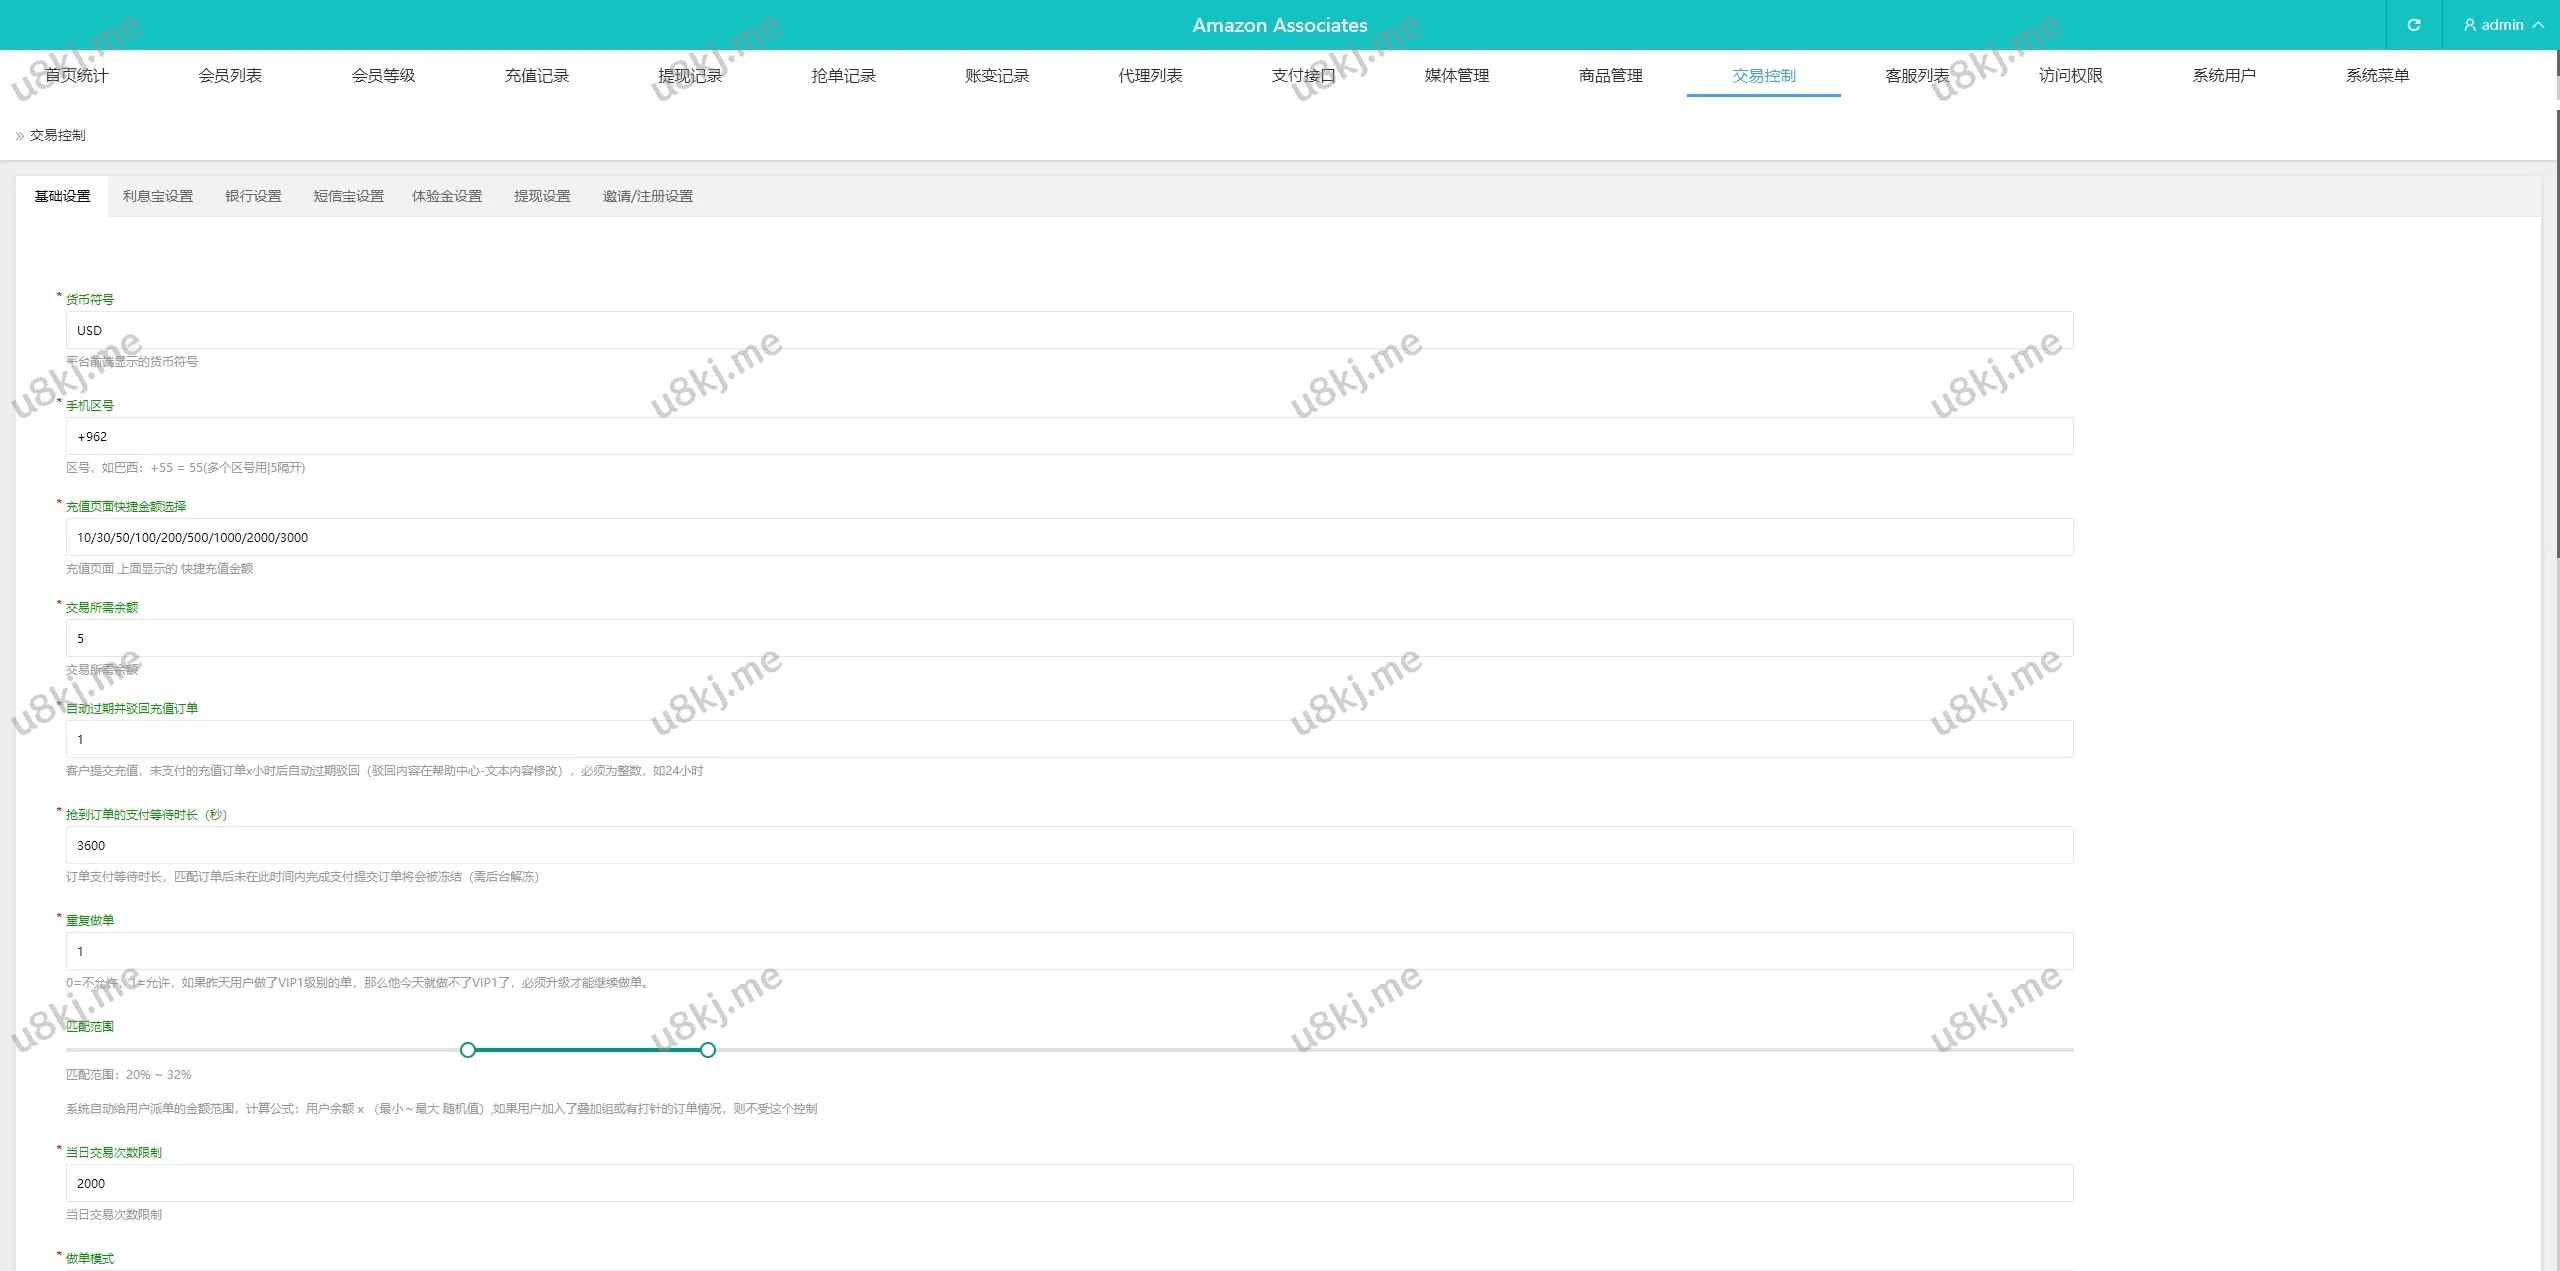2560x1271 pixels.
Task: Switch to 利息宝设置 tab
Action: pyautogui.click(x=158, y=197)
